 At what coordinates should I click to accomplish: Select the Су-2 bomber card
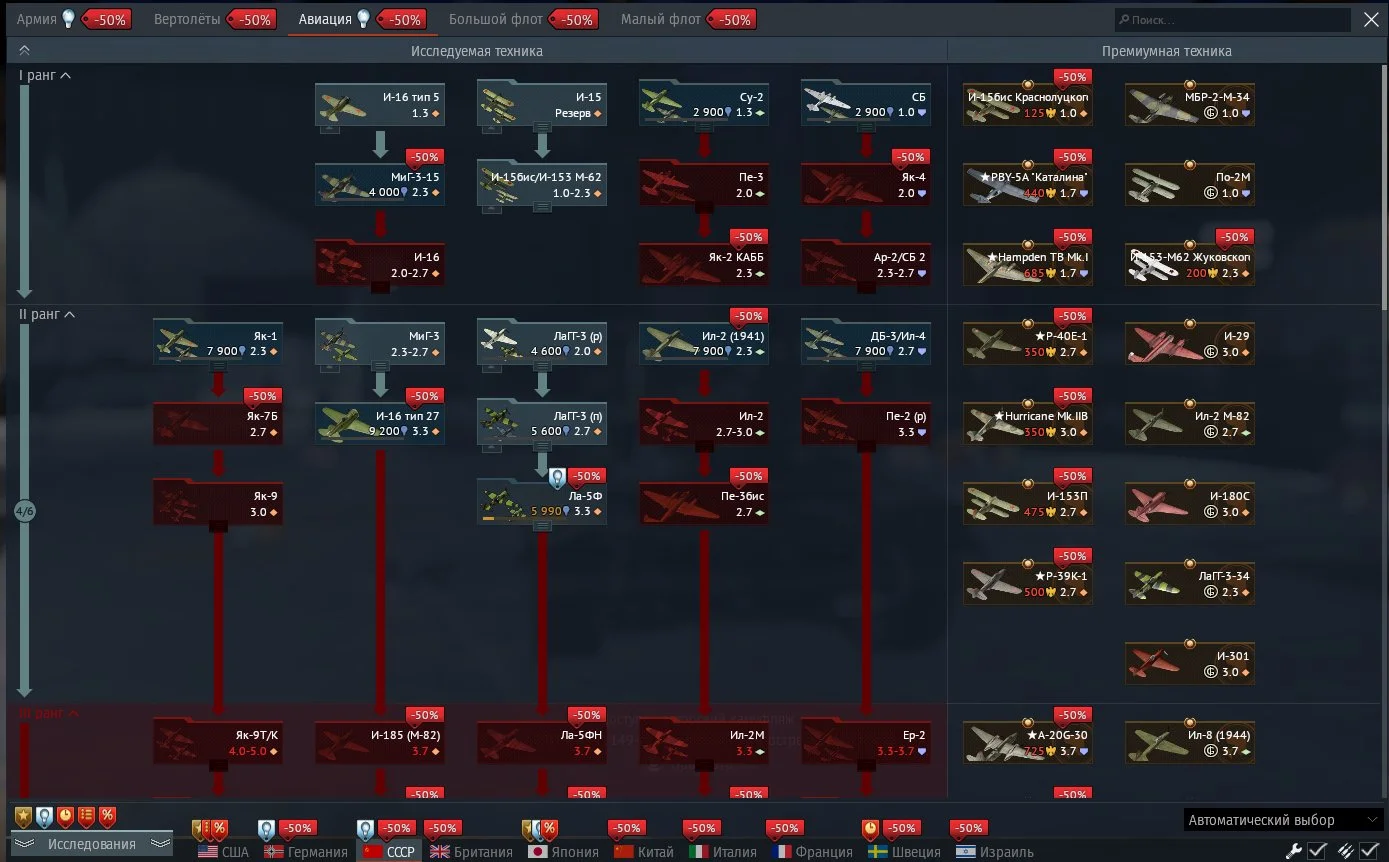click(x=704, y=104)
